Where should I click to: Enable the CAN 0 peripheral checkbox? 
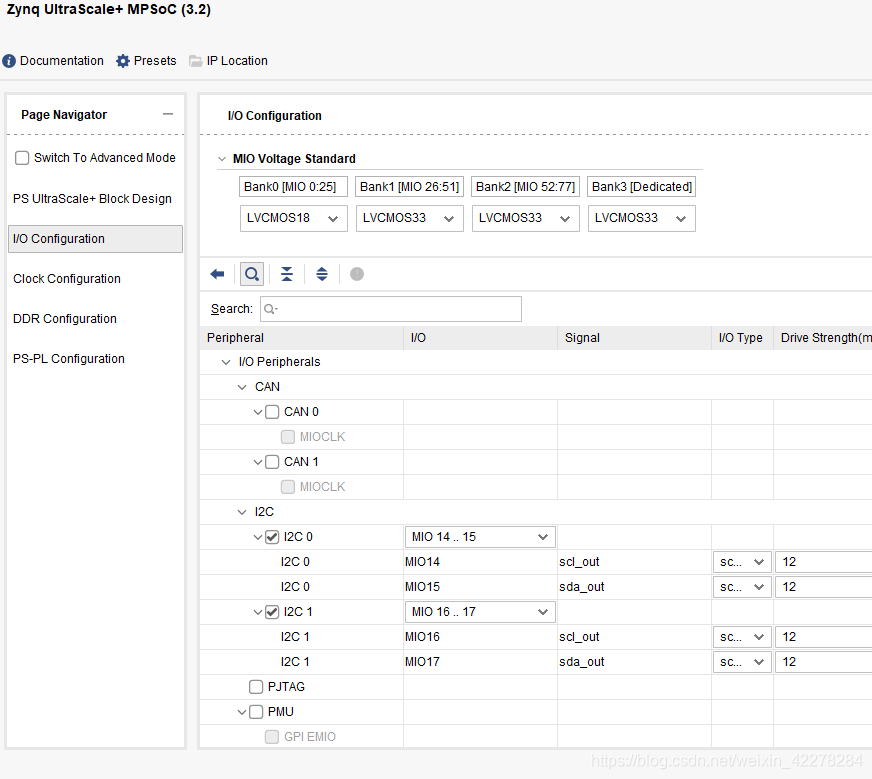coord(271,411)
